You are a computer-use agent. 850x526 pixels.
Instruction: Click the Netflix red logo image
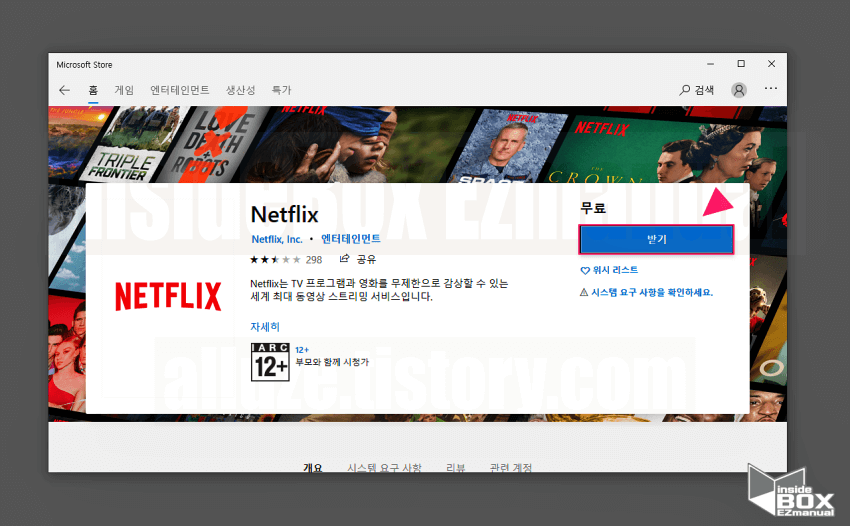click(168, 296)
